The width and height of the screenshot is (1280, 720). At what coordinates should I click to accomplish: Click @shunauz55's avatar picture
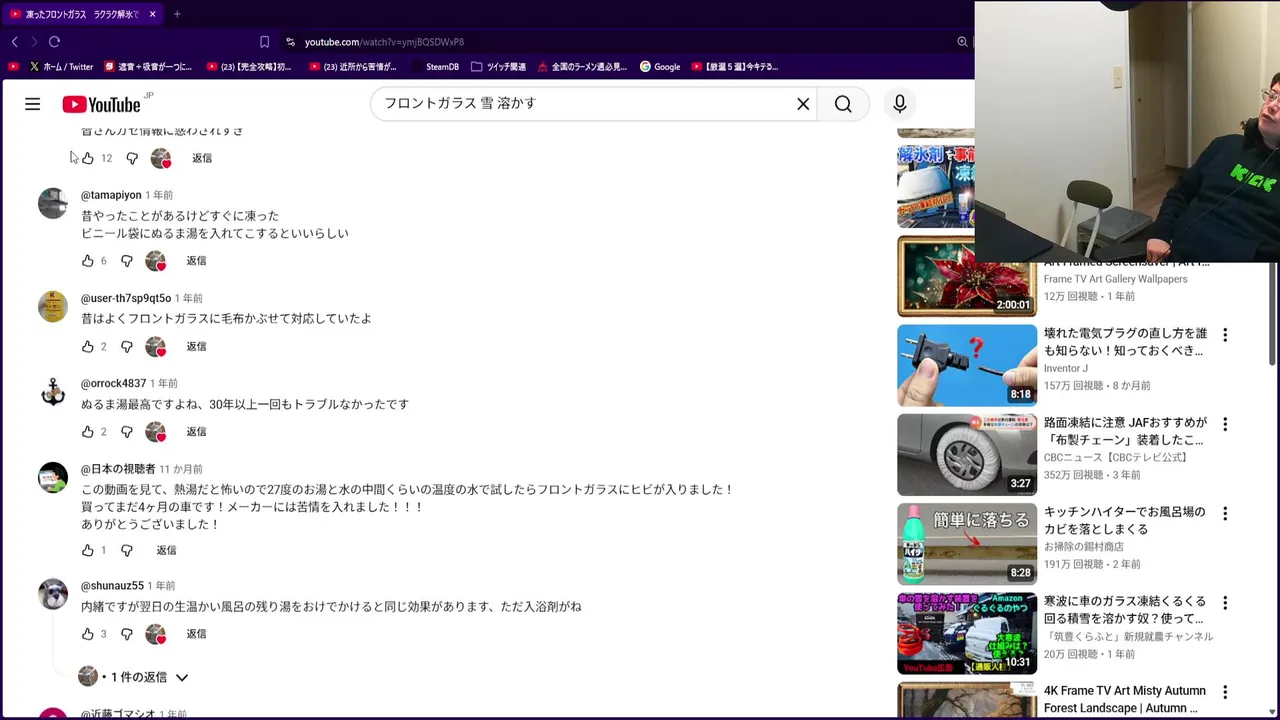[53, 594]
